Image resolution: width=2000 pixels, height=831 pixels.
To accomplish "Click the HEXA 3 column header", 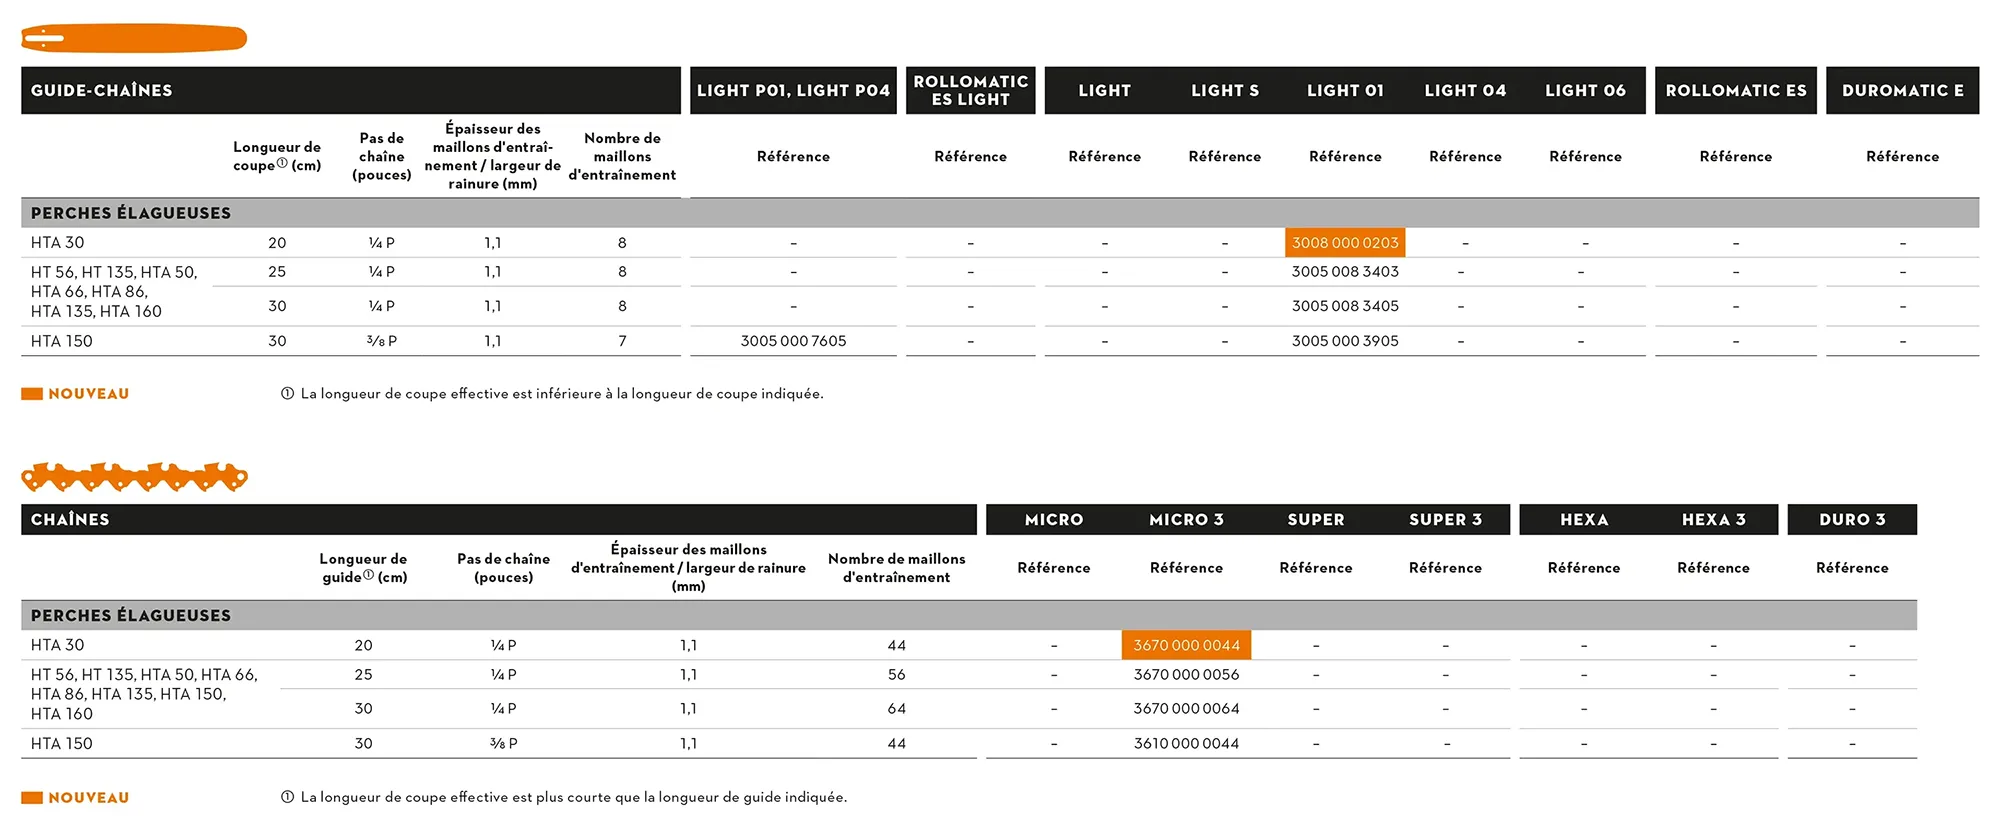I will [x=1714, y=519].
